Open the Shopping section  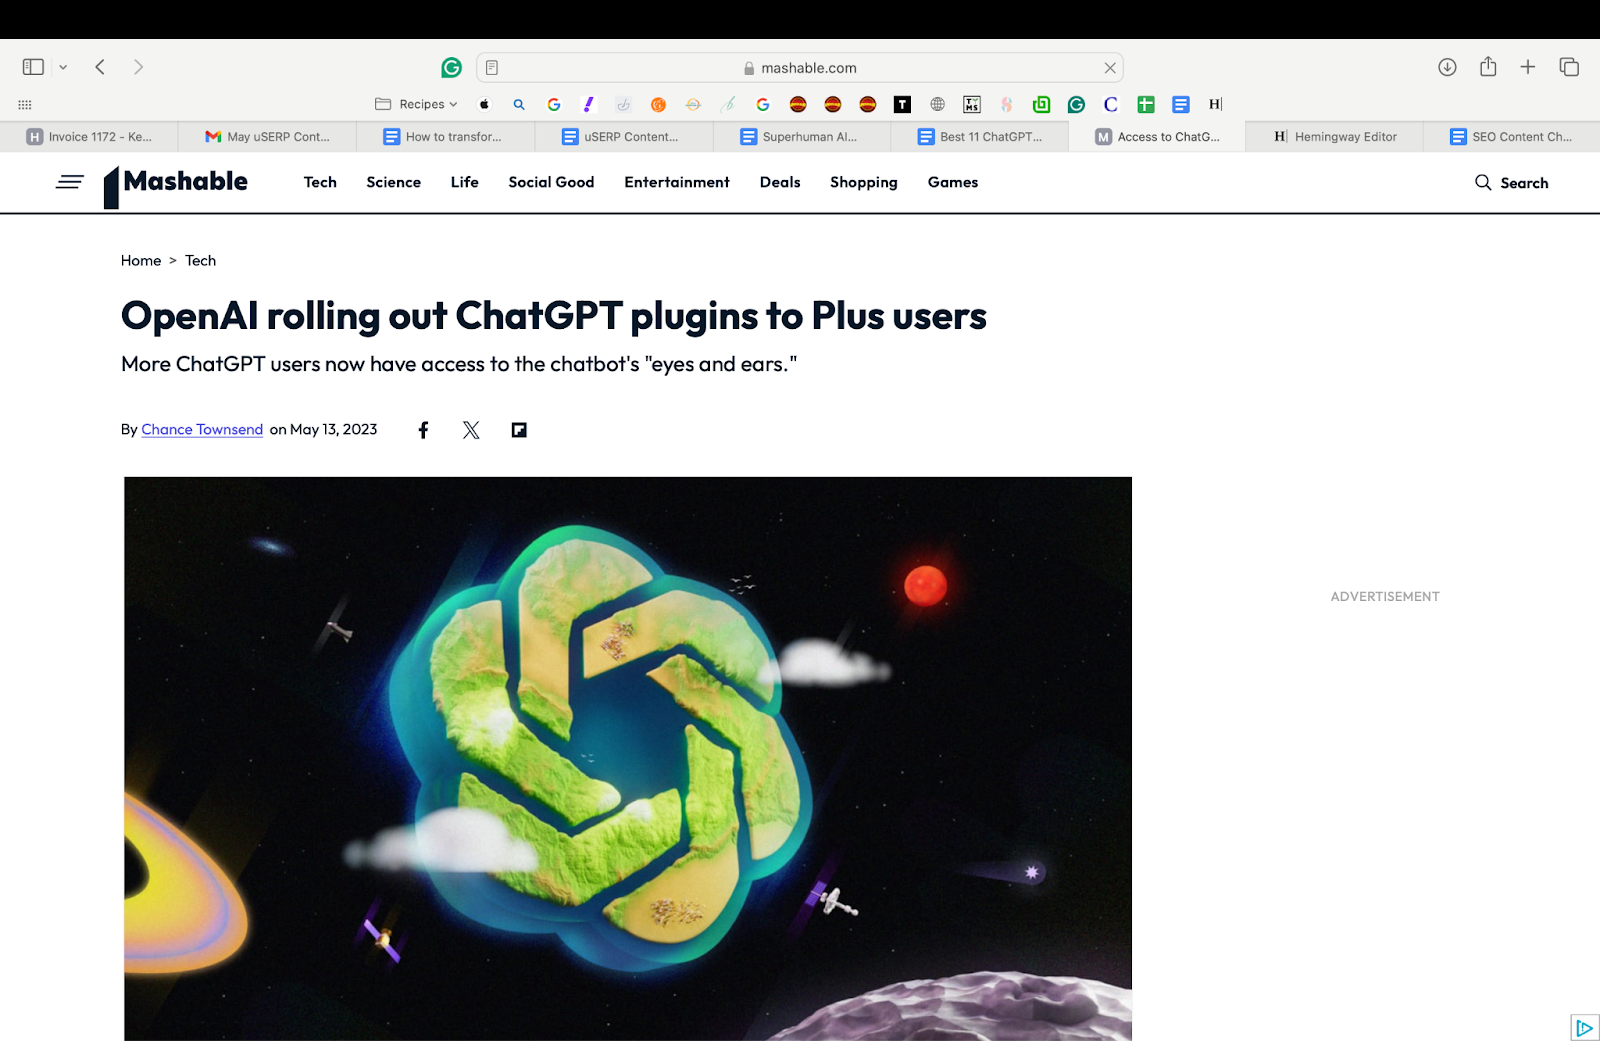pos(864,183)
